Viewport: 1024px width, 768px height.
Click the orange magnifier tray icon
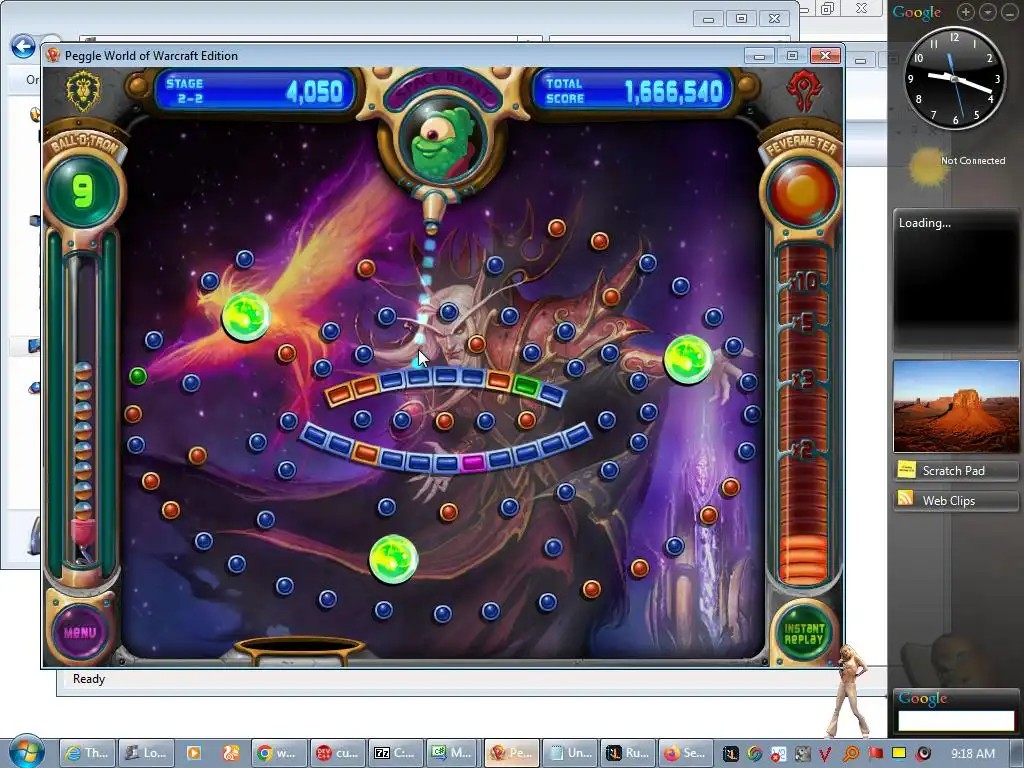pyautogui.click(x=851, y=754)
